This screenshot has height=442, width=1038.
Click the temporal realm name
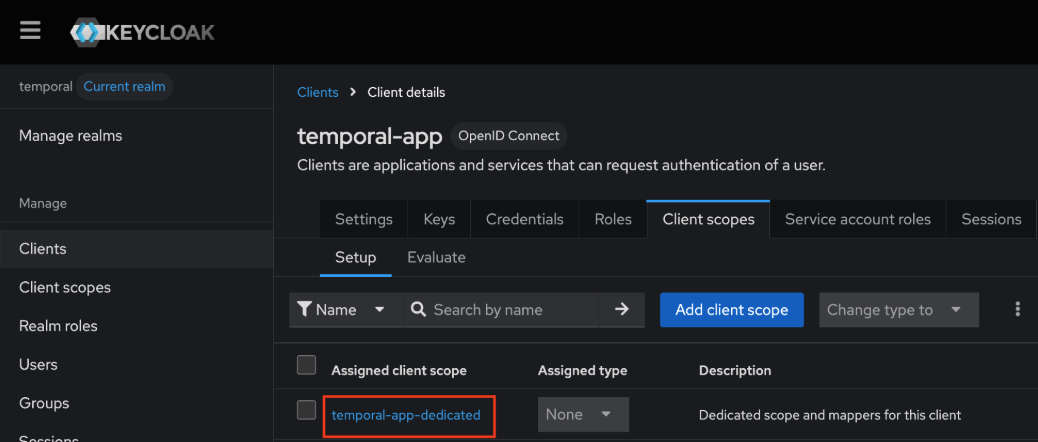click(x=46, y=87)
